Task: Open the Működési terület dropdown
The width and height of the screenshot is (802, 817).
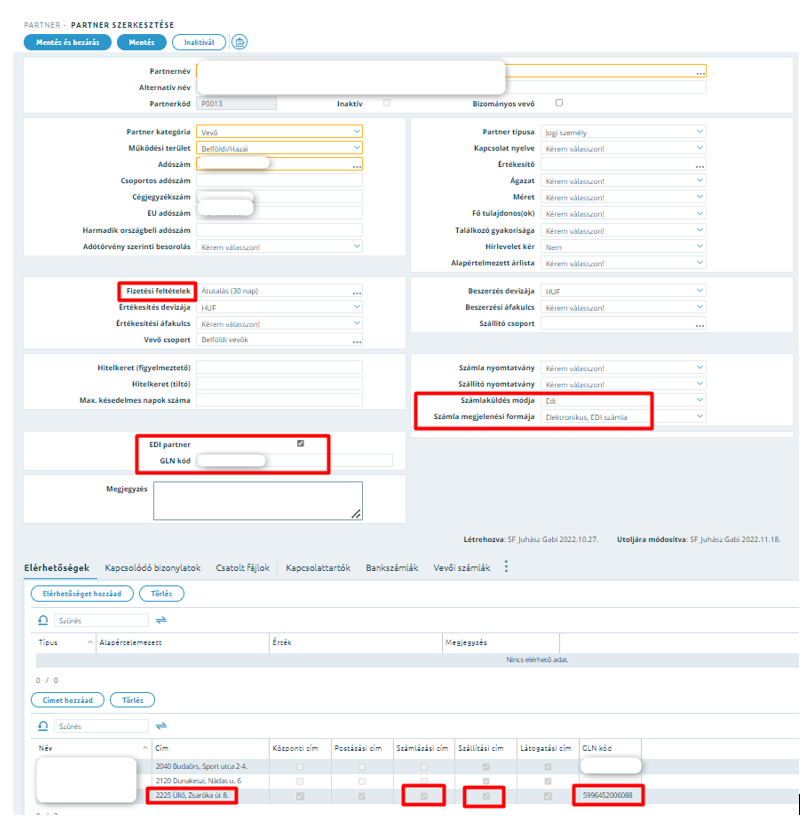Action: click(x=279, y=148)
